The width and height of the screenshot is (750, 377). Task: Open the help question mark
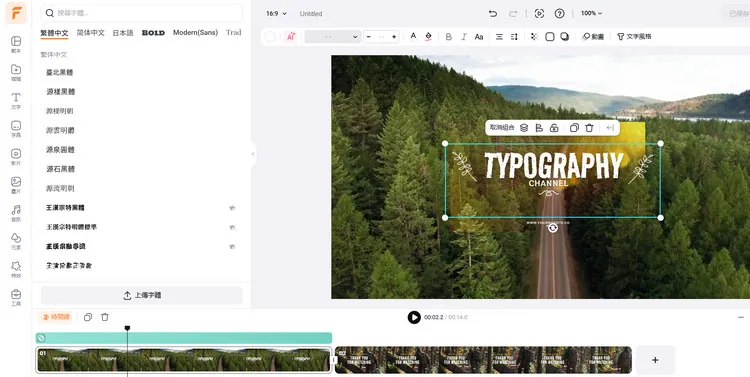pos(559,13)
